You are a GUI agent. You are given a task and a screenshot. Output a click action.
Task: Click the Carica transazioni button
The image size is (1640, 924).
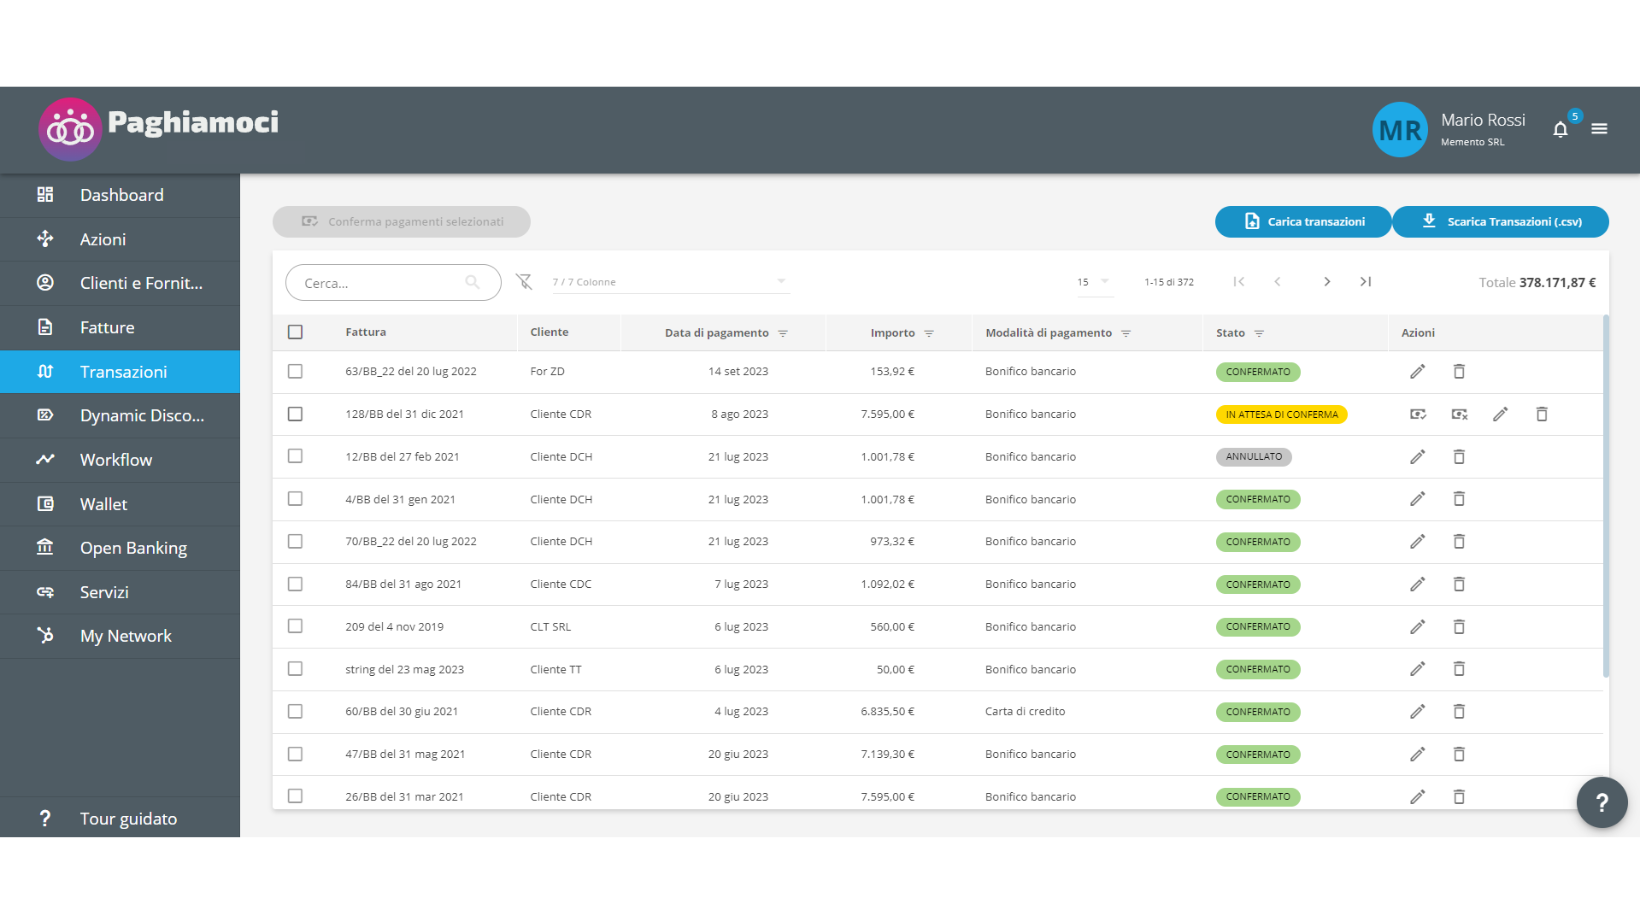coord(1303,222)
